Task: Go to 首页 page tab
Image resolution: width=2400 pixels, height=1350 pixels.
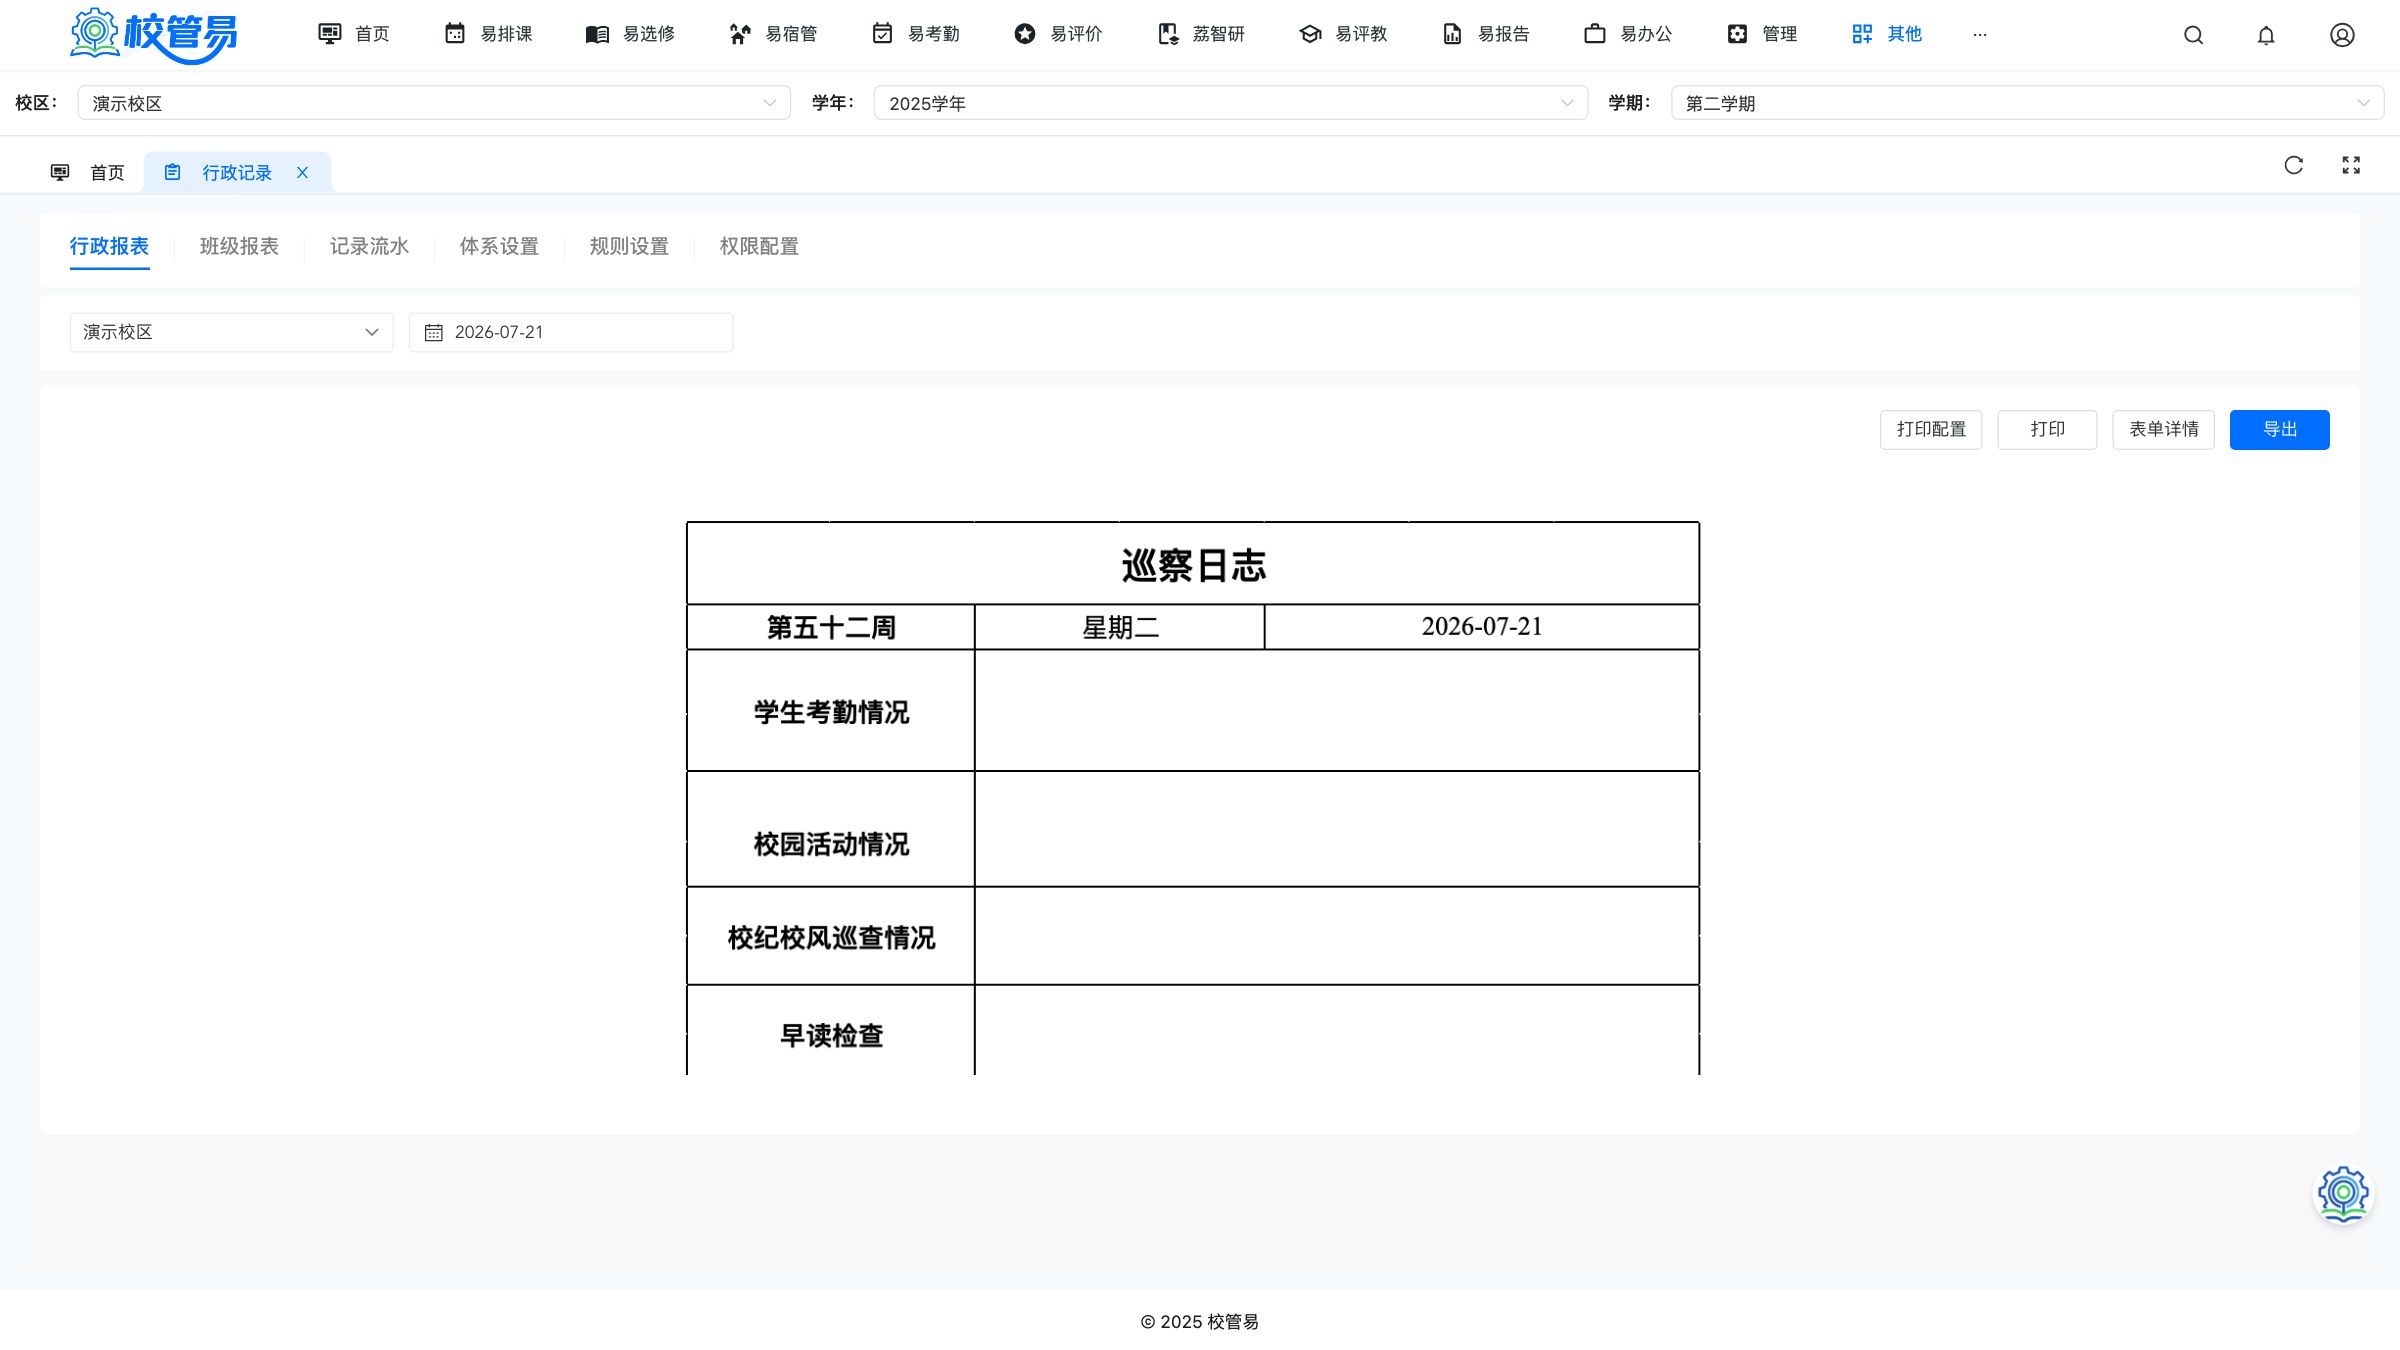Action: point(88,172)
